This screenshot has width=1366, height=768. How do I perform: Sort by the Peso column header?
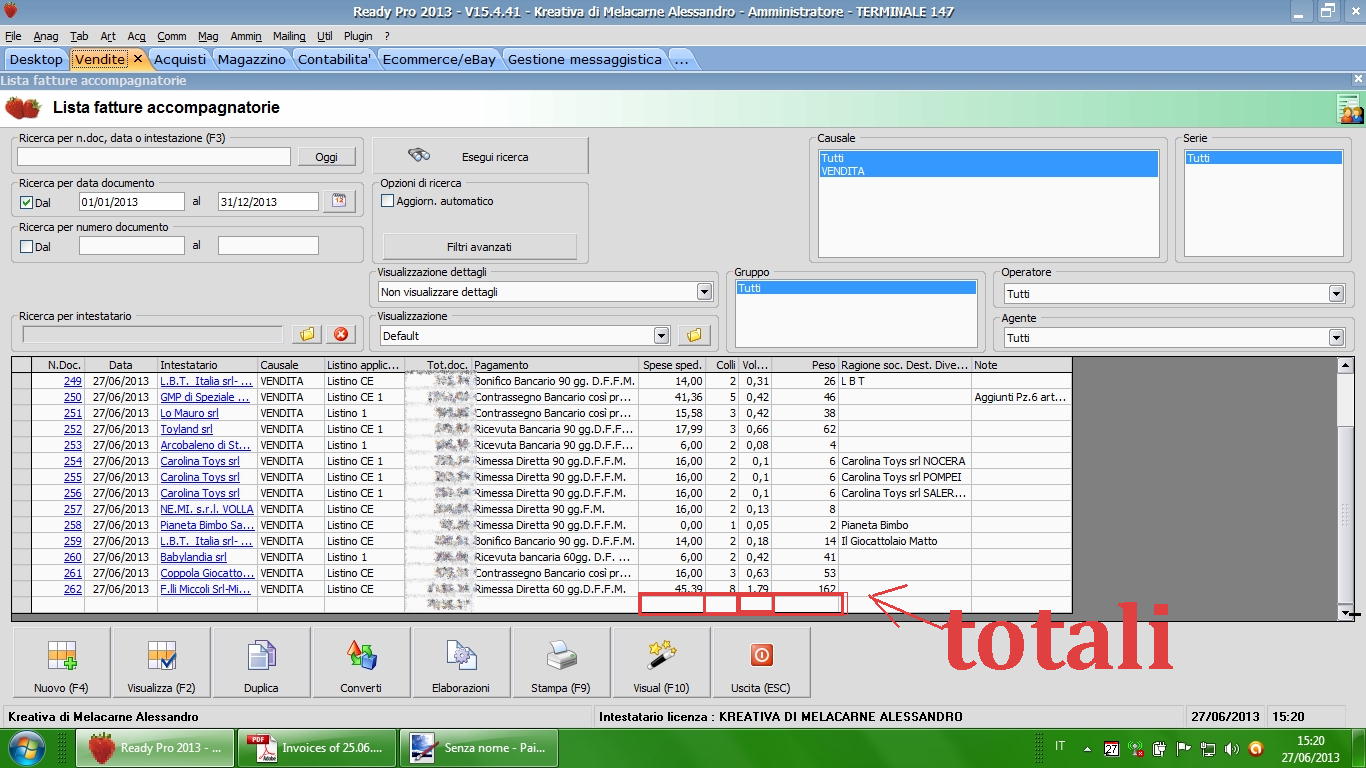coord(805,365)
